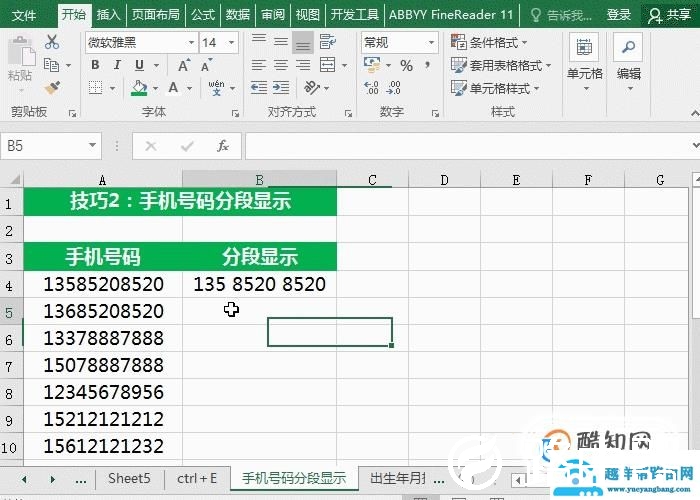Expand merge cells dropdown arrow
The image size is (700, 500).
[x=344, y=66]
